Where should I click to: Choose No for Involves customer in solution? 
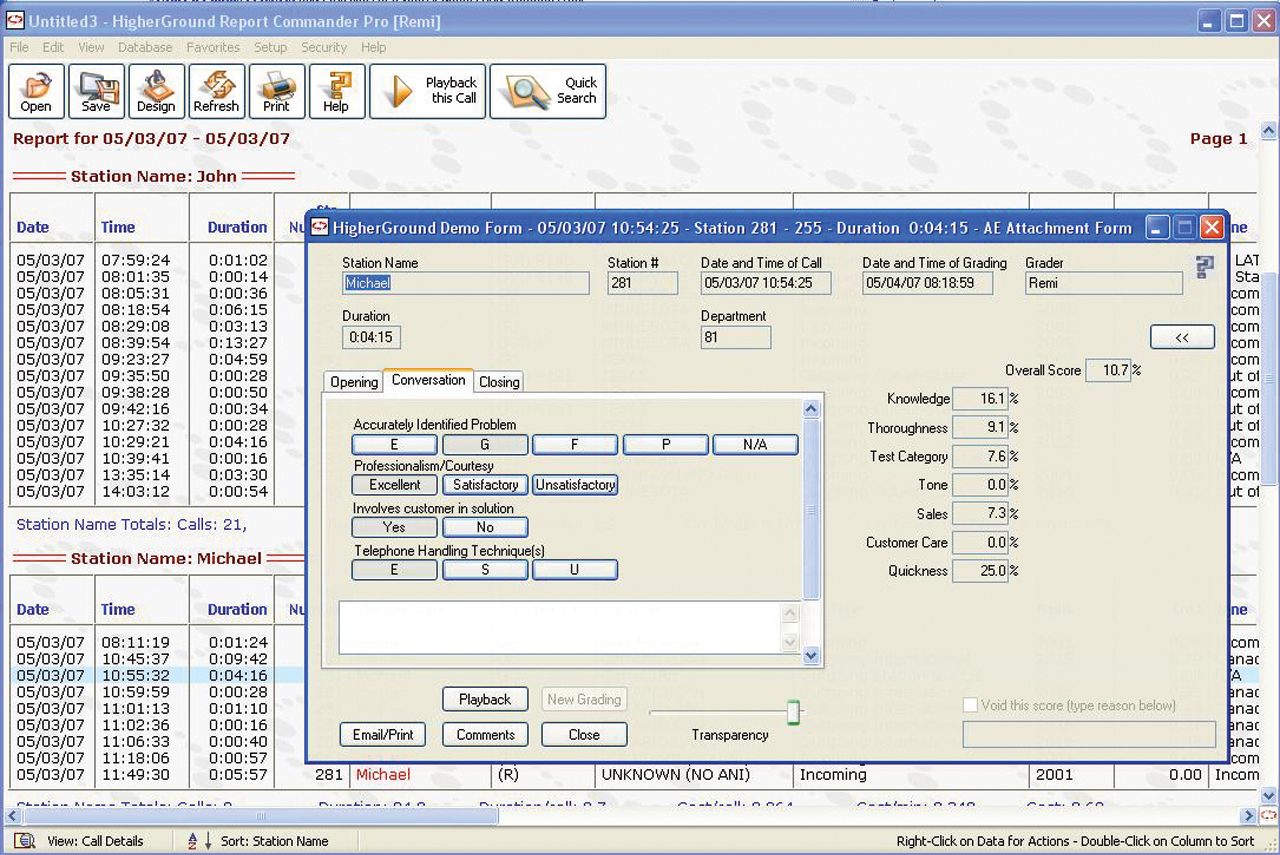click(x=485, y=527)
